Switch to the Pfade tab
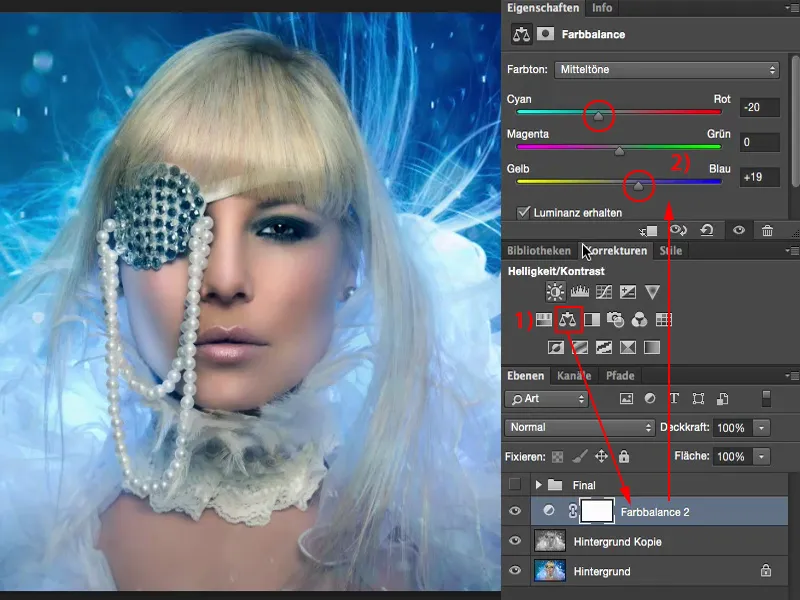Screen dimensions: 800x600 point(620,376)
